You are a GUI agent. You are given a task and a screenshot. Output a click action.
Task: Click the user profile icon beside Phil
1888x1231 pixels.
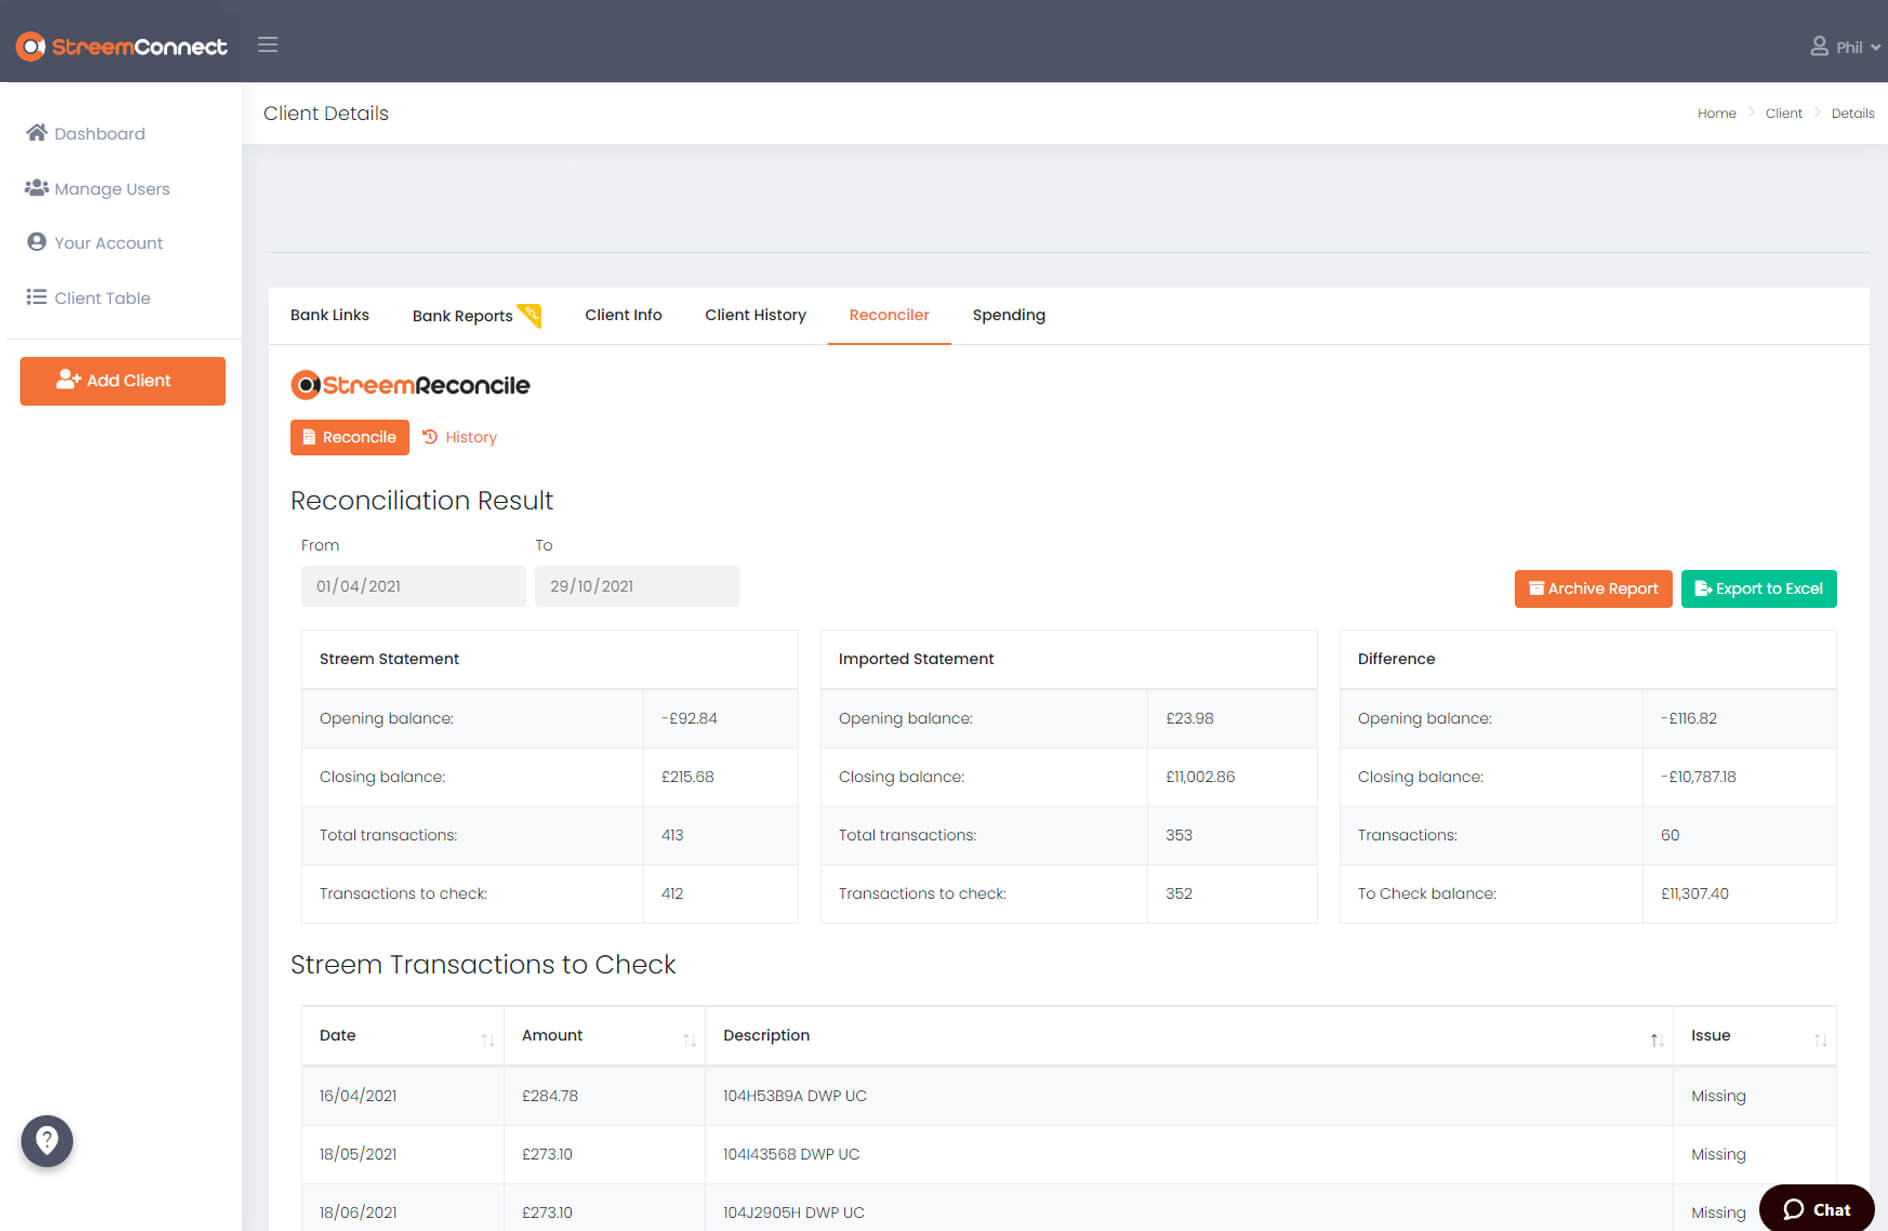[x=1819, y=46]
